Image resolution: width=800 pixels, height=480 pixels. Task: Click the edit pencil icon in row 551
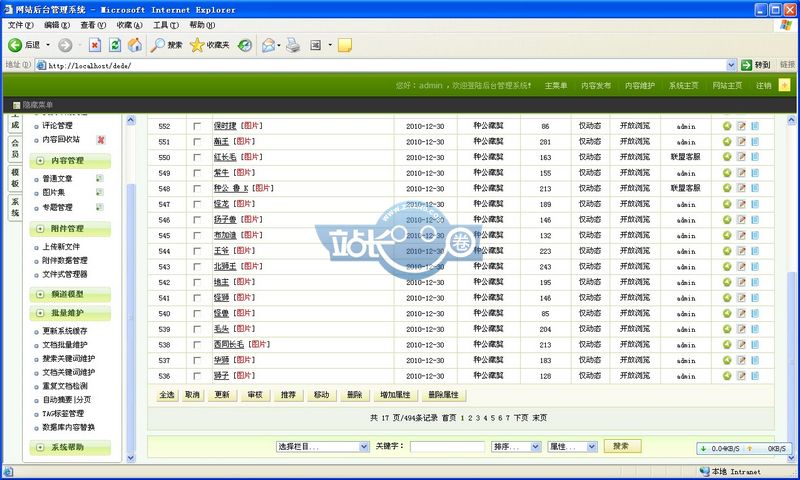click(741, 141)
